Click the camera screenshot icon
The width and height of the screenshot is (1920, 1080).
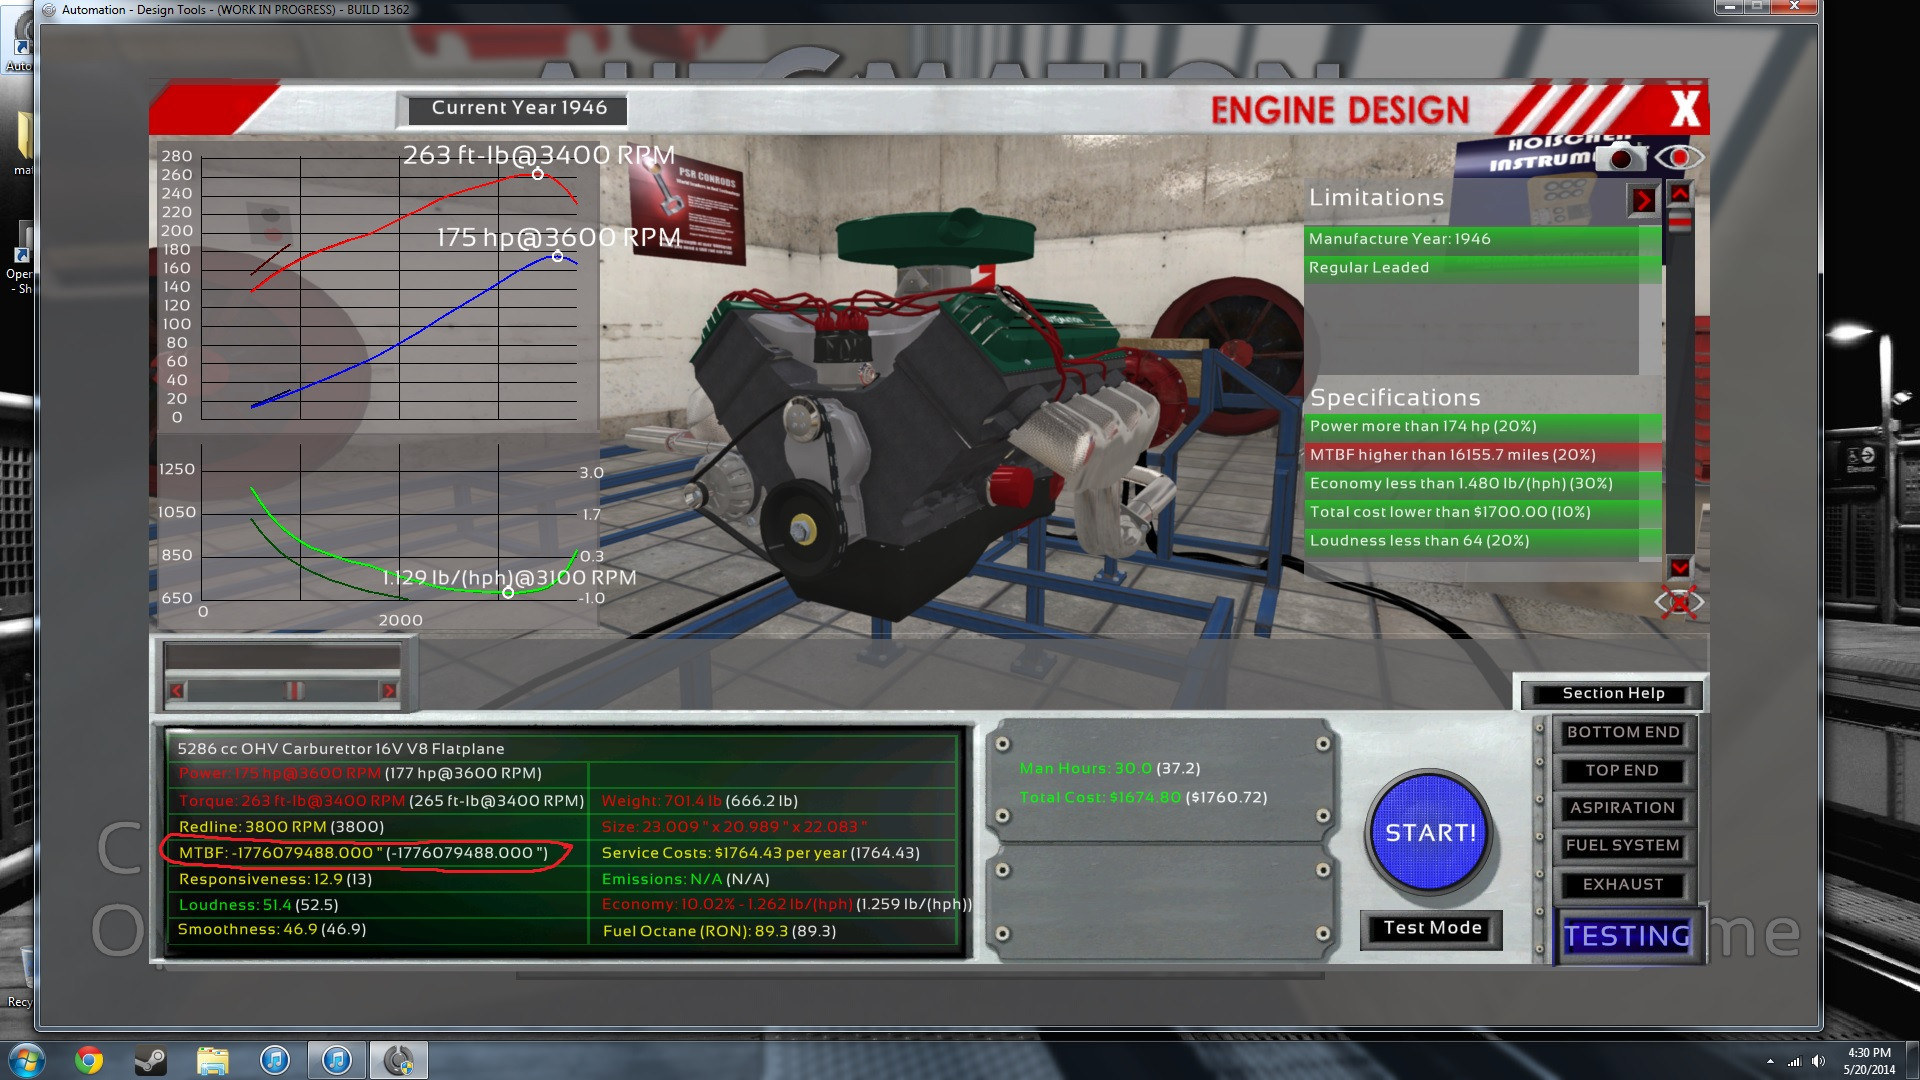[1621, 158]
